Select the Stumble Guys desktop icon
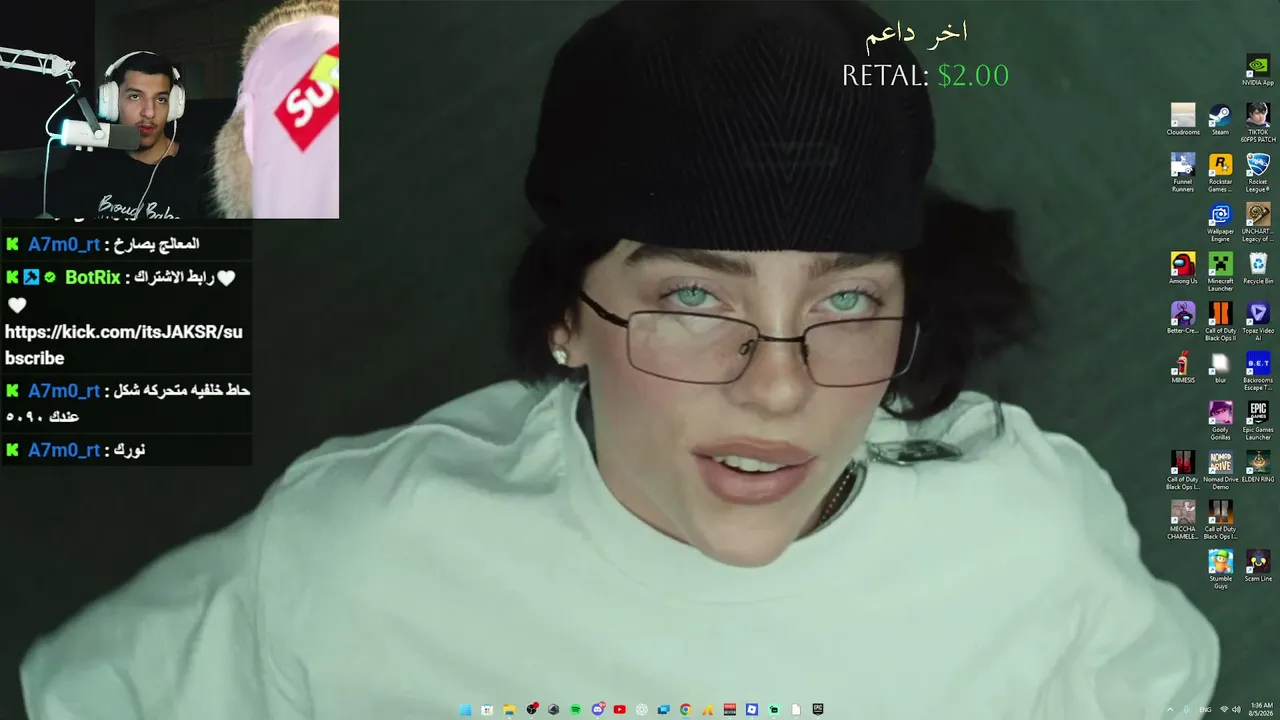The width and height of the screenshot is (1280, 720). point(1220,568)
